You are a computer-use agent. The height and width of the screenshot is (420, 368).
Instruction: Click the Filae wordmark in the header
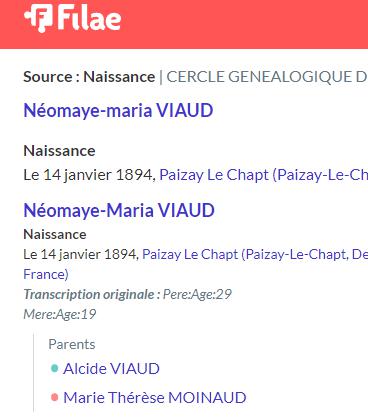click(x=89, y=18)
